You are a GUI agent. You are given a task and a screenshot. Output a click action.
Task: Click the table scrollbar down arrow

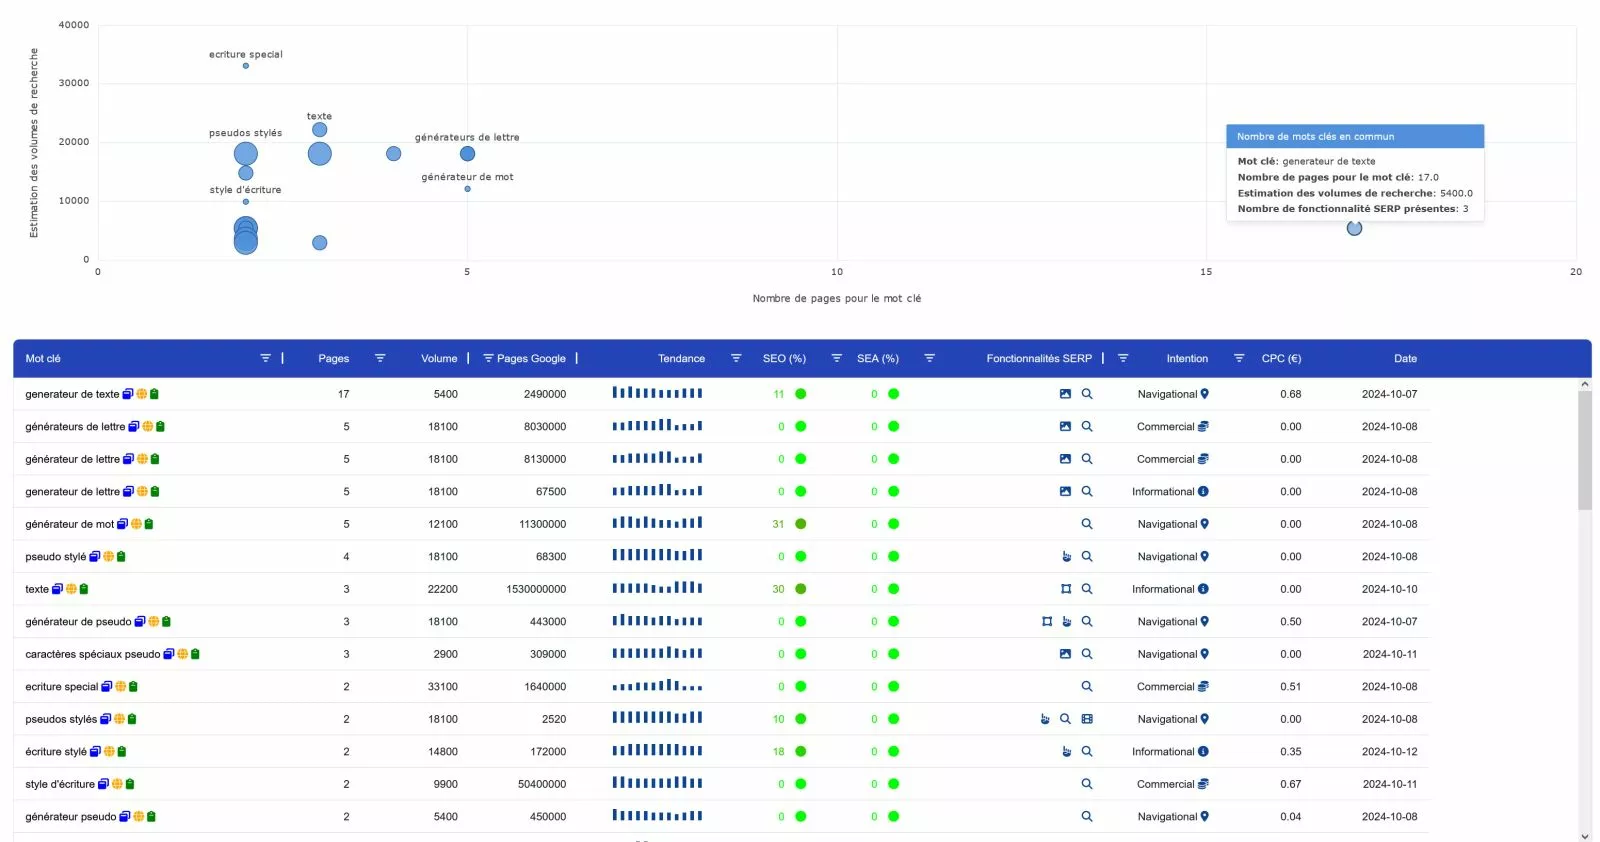pos(1585,836)
